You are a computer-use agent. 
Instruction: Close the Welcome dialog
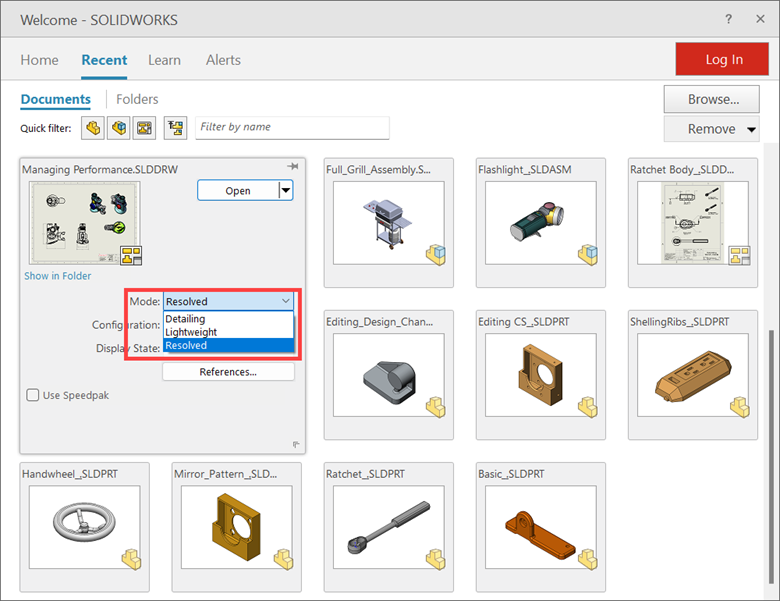click(760, 19)
